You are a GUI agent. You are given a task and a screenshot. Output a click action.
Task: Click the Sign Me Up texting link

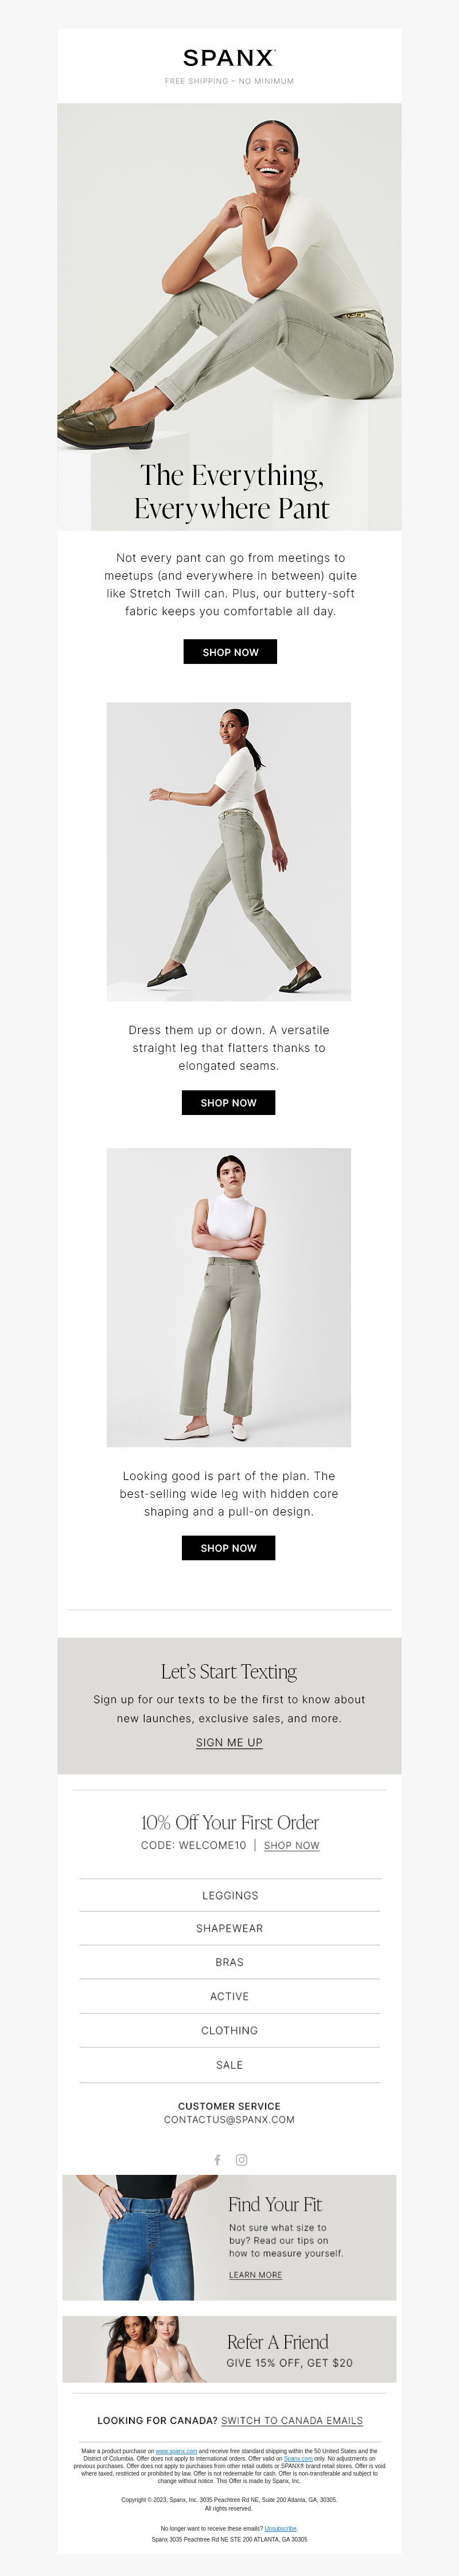coord(229,1742)
